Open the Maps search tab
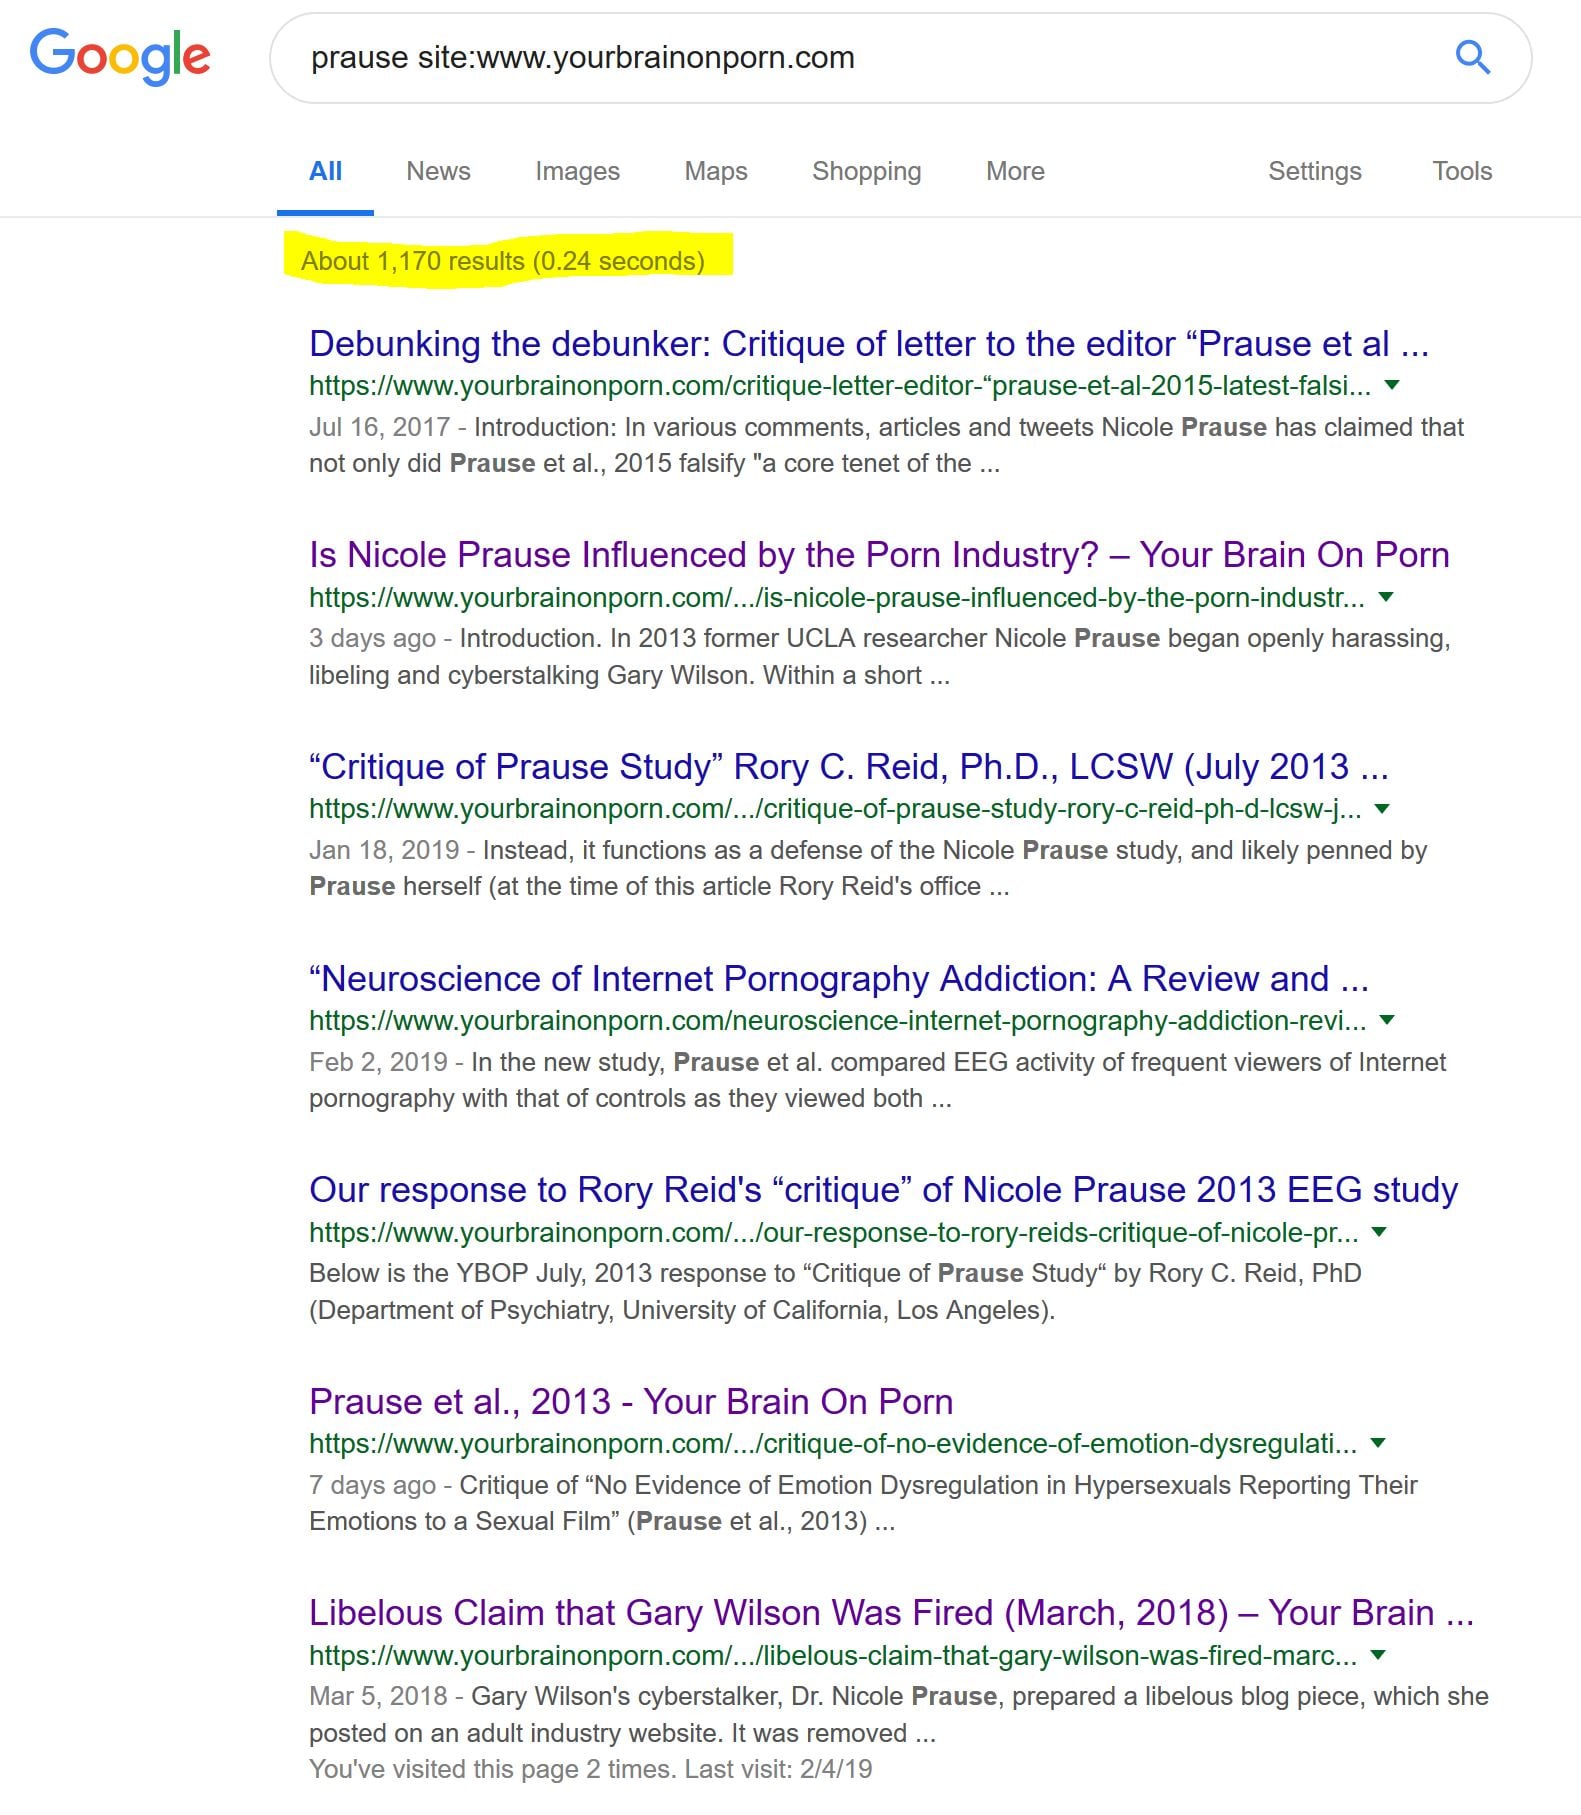 tap(715, 171)
